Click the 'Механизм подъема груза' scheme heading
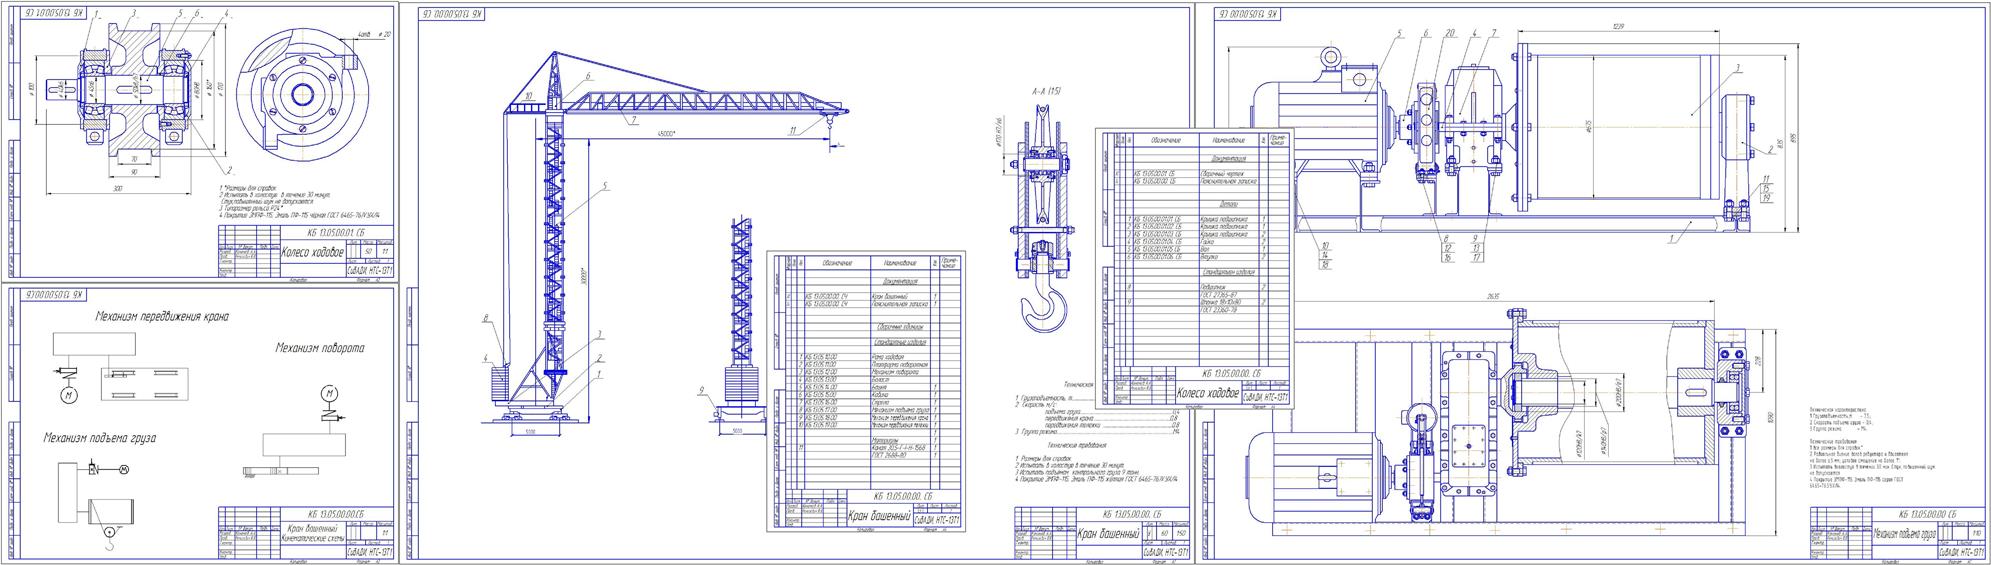The image size is (1991, 565). click(99, 437)
